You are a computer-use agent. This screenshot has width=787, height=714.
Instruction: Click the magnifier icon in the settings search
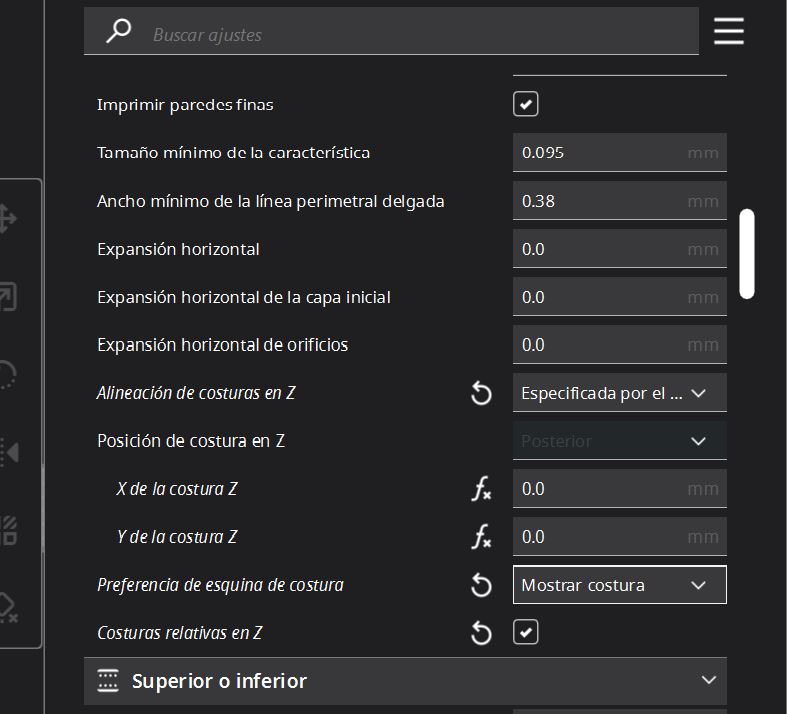[x=119, y=31]
